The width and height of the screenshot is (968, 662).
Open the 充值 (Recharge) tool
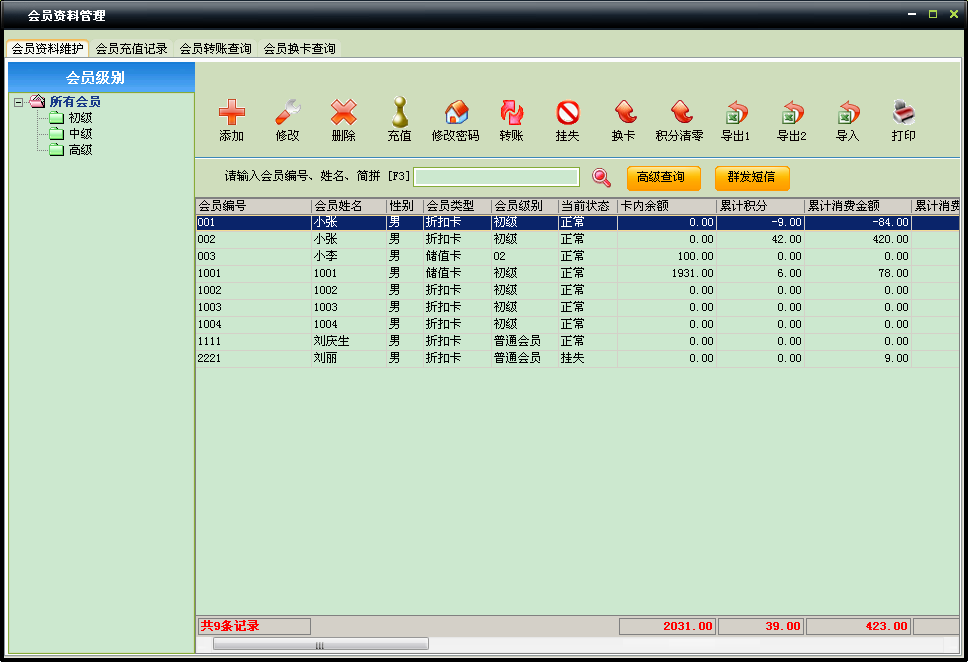[x=399, y=114]
